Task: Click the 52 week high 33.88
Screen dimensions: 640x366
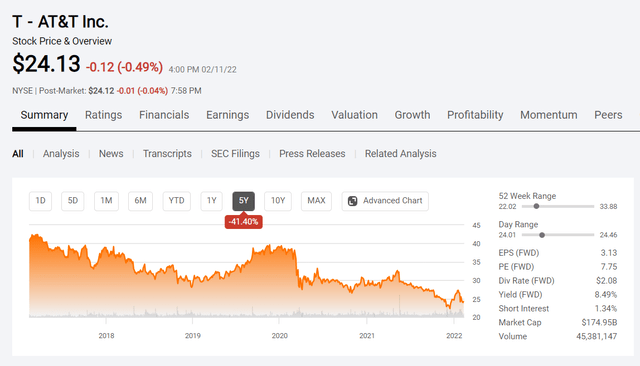Action: (608, 206)
